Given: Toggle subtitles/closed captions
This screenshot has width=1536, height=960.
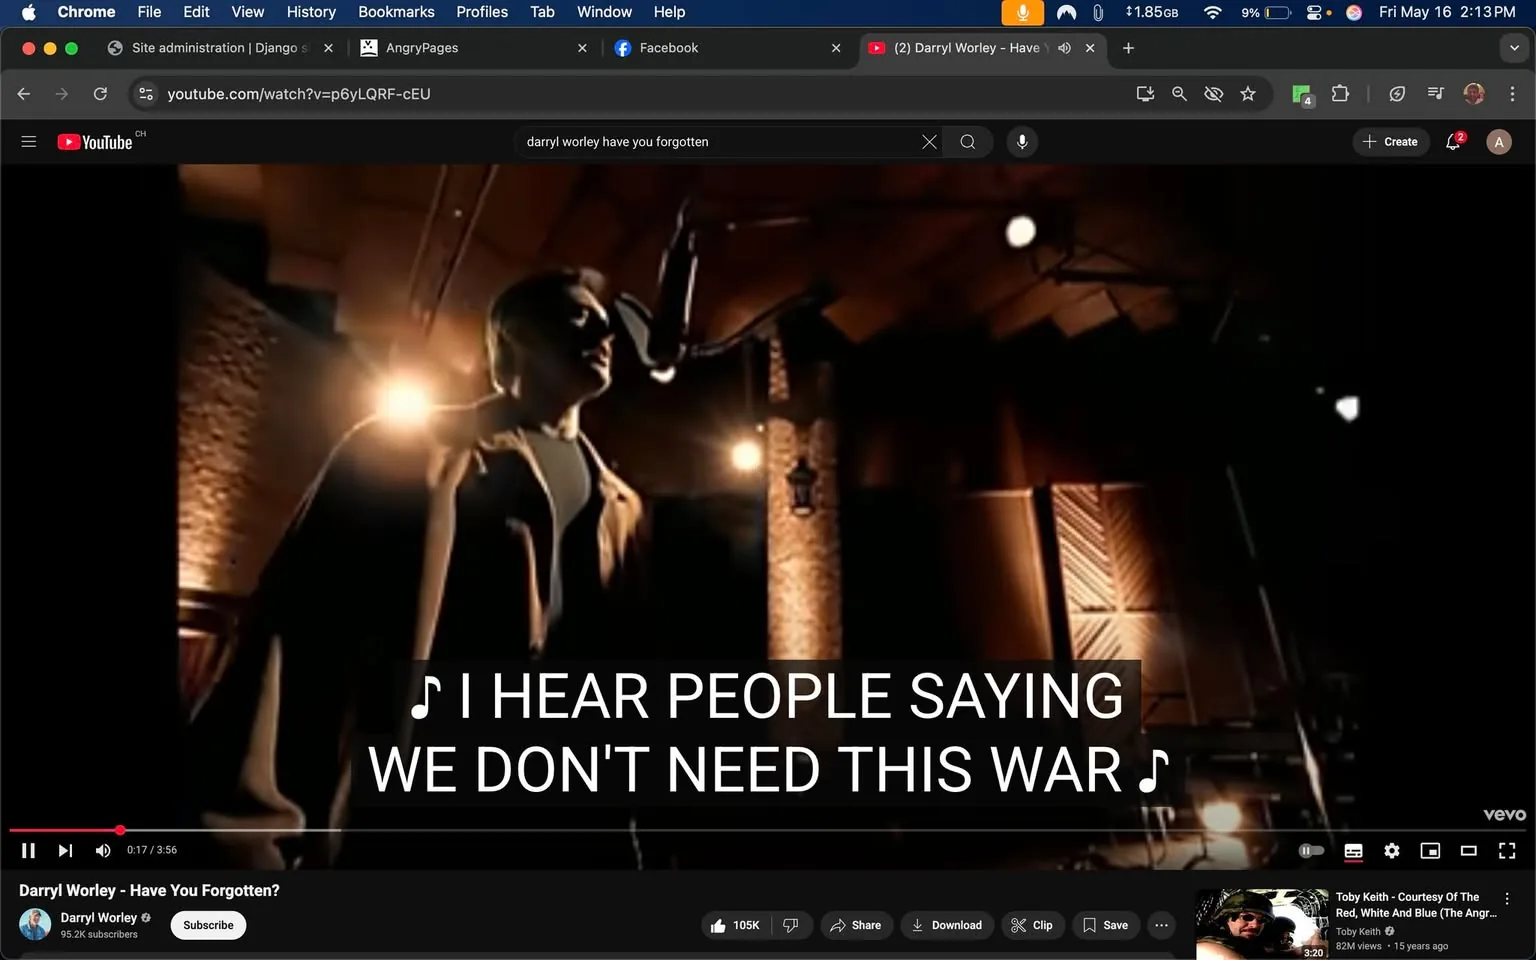Looking at the screenshot, I should tap(1353, 850).
